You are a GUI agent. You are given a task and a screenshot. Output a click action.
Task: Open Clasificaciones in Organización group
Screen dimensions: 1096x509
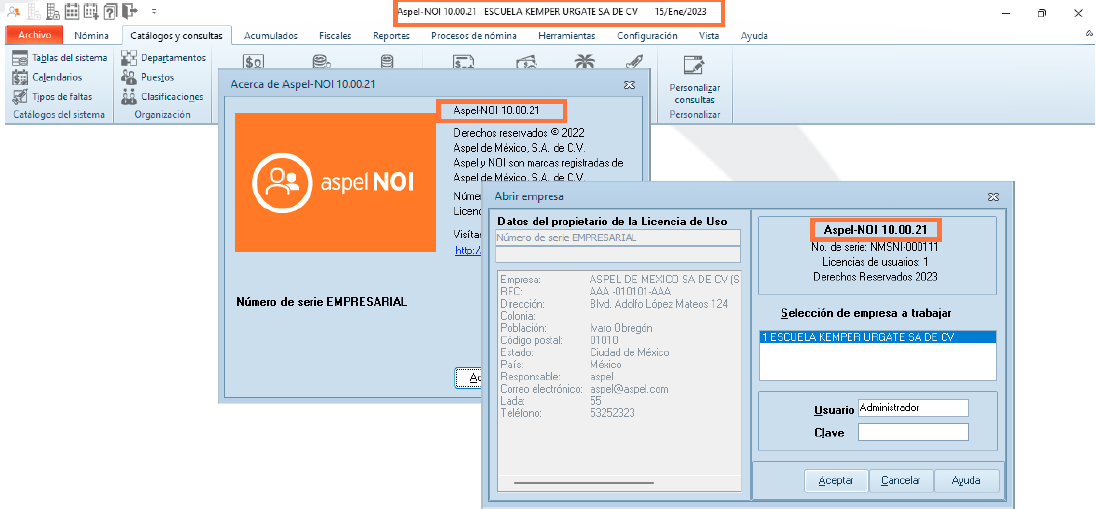point(162,96)
